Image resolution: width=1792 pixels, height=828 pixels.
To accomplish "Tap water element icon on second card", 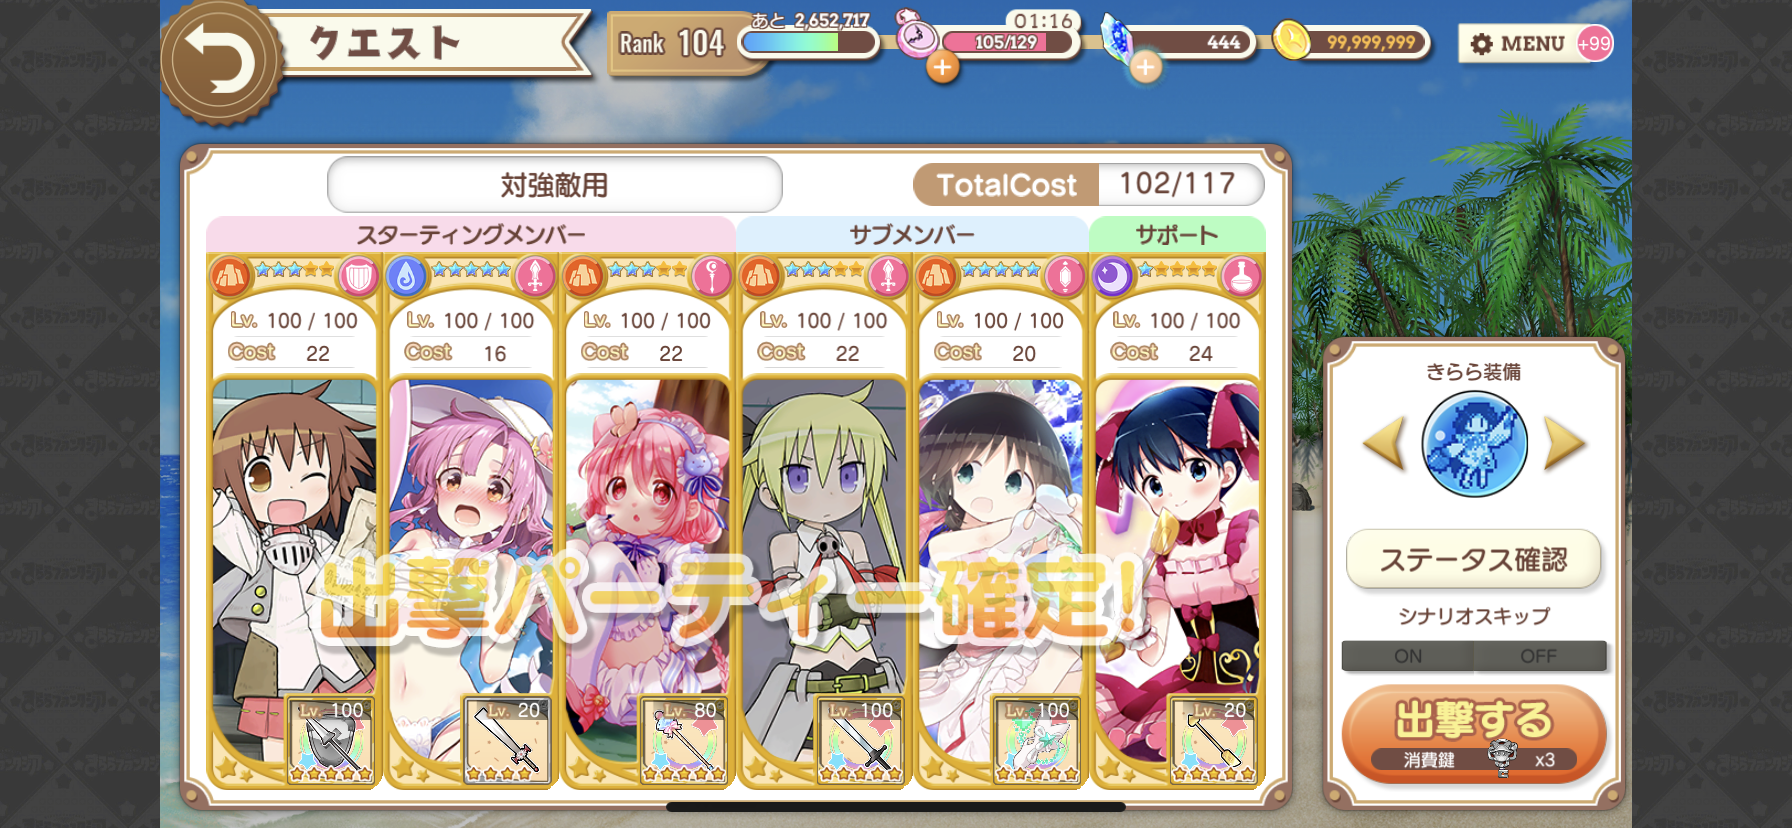I will (406, 276).
